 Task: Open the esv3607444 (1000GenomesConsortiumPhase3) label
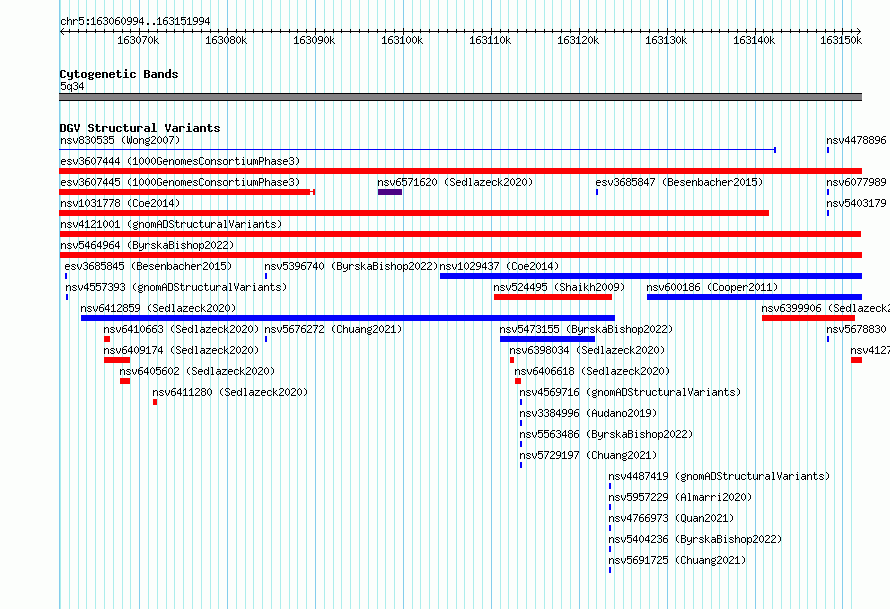pos(180,161)
